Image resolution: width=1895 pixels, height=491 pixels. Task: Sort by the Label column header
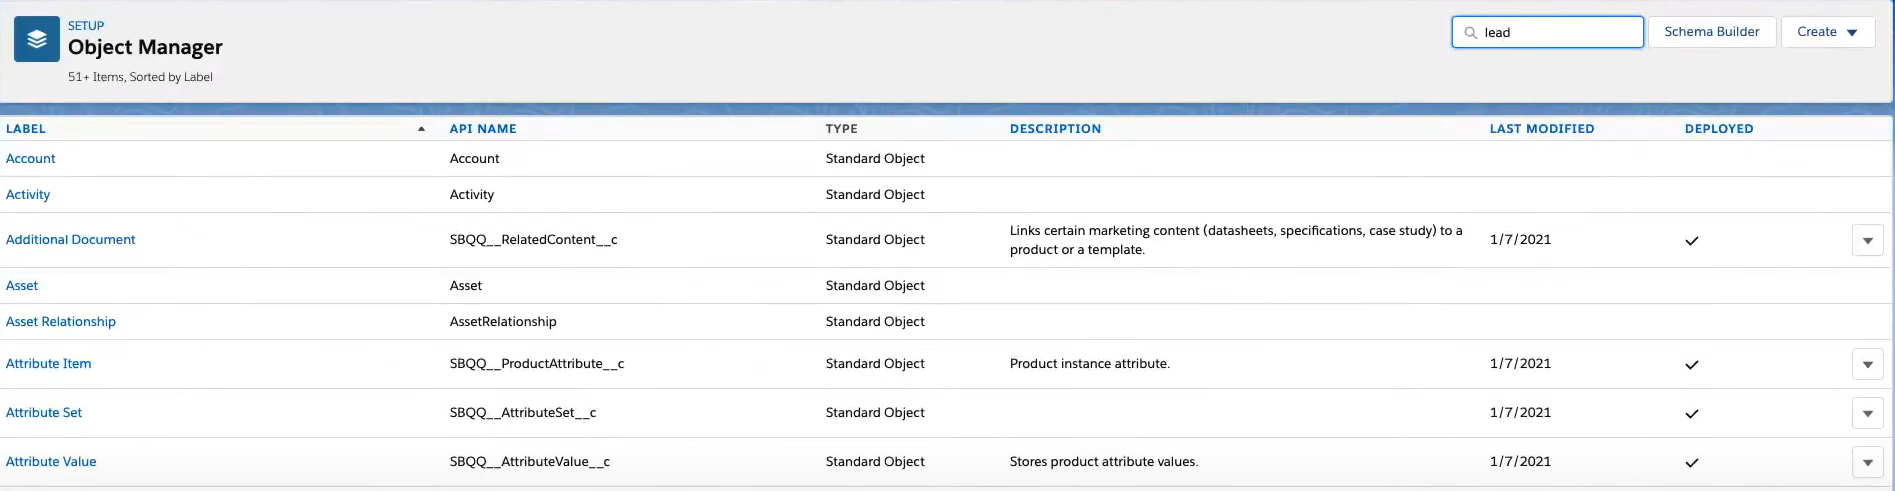[26, 129]
